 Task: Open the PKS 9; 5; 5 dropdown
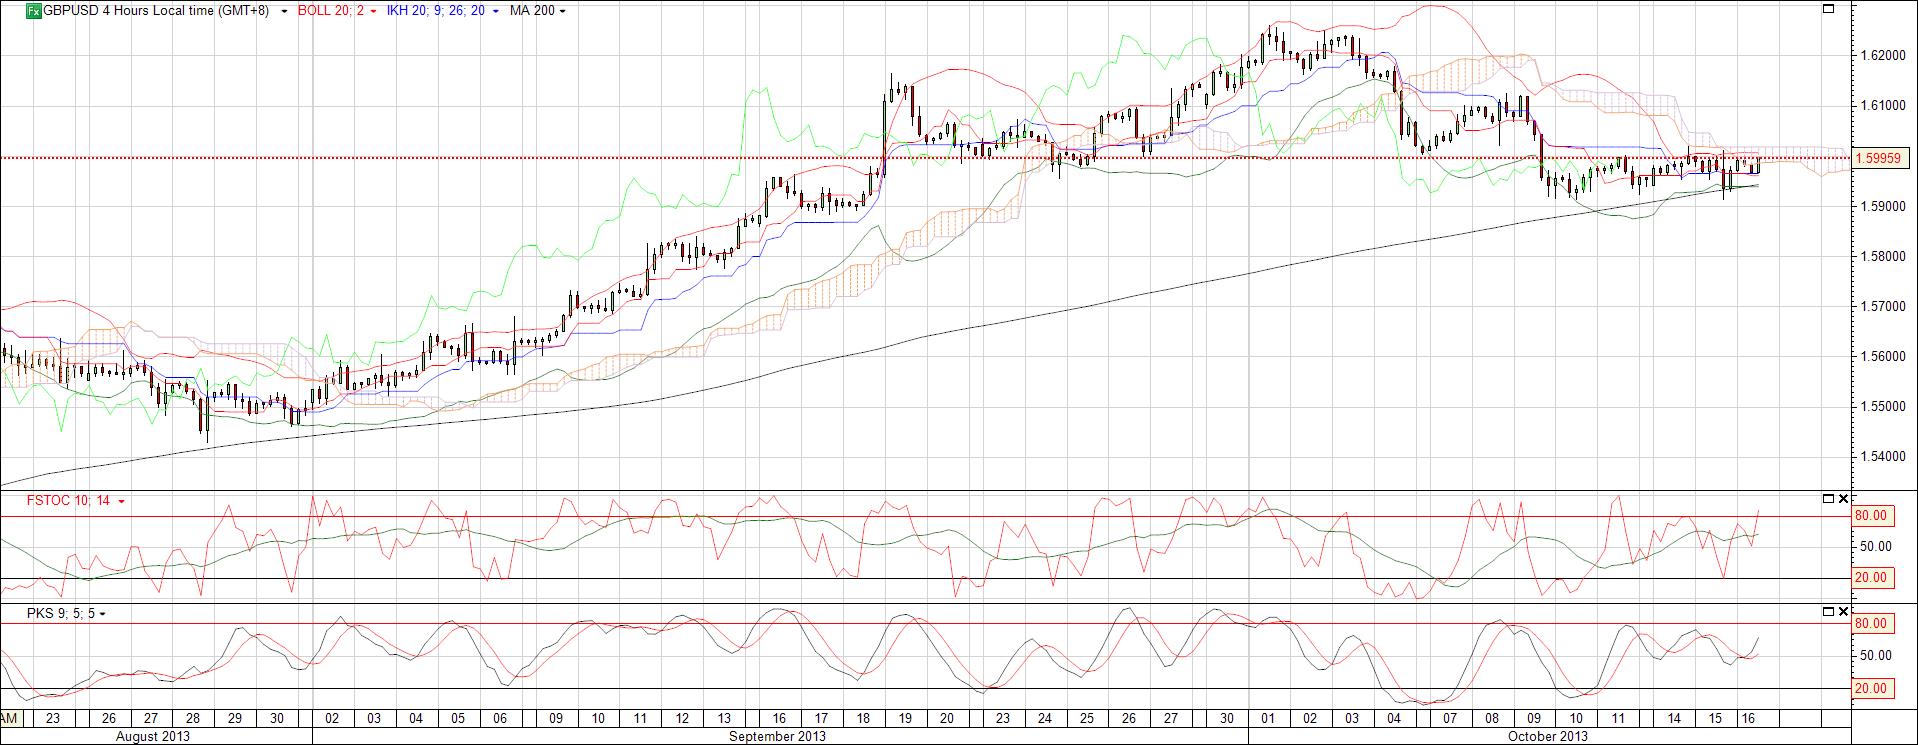pos(103,614)
